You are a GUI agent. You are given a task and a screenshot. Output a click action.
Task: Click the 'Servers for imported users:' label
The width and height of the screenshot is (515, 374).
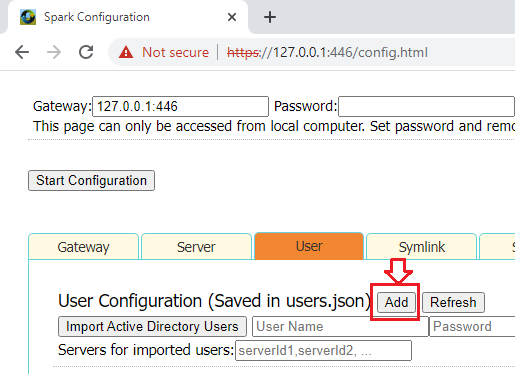146,350
